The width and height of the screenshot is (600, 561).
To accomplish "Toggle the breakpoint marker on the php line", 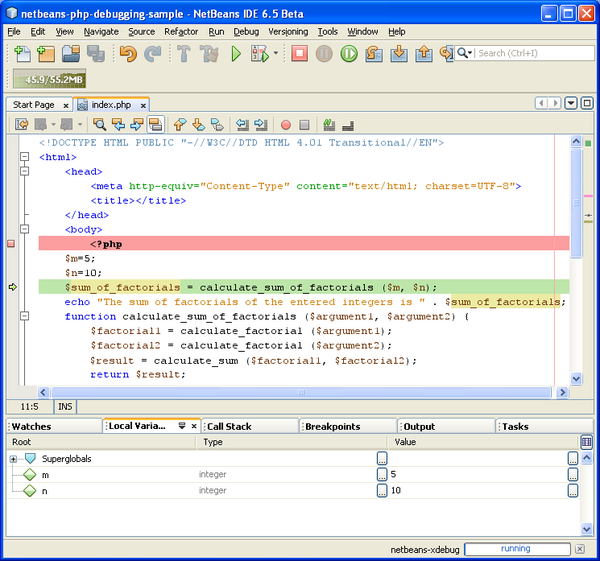I will (x=11, y=243).
